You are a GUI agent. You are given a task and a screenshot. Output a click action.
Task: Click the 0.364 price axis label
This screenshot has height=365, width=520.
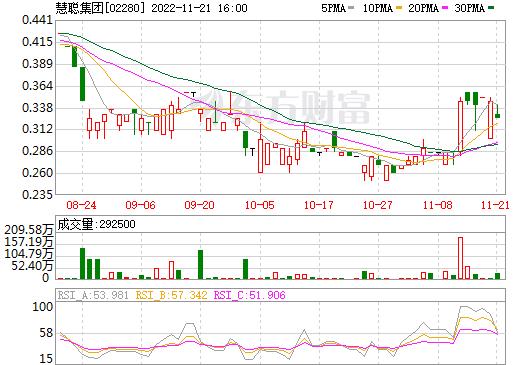tap(37, 86)
